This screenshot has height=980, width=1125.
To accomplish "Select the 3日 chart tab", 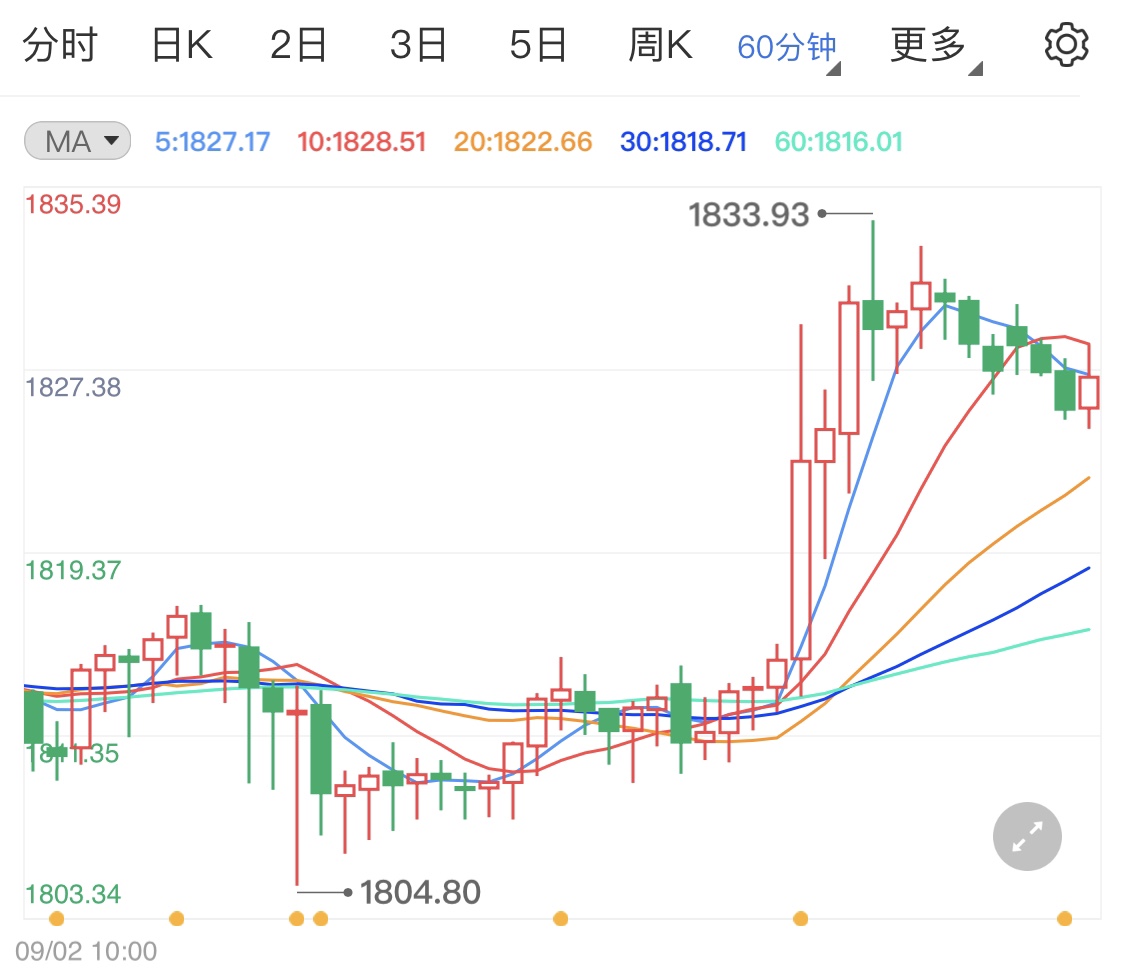I will click(418, 45).
